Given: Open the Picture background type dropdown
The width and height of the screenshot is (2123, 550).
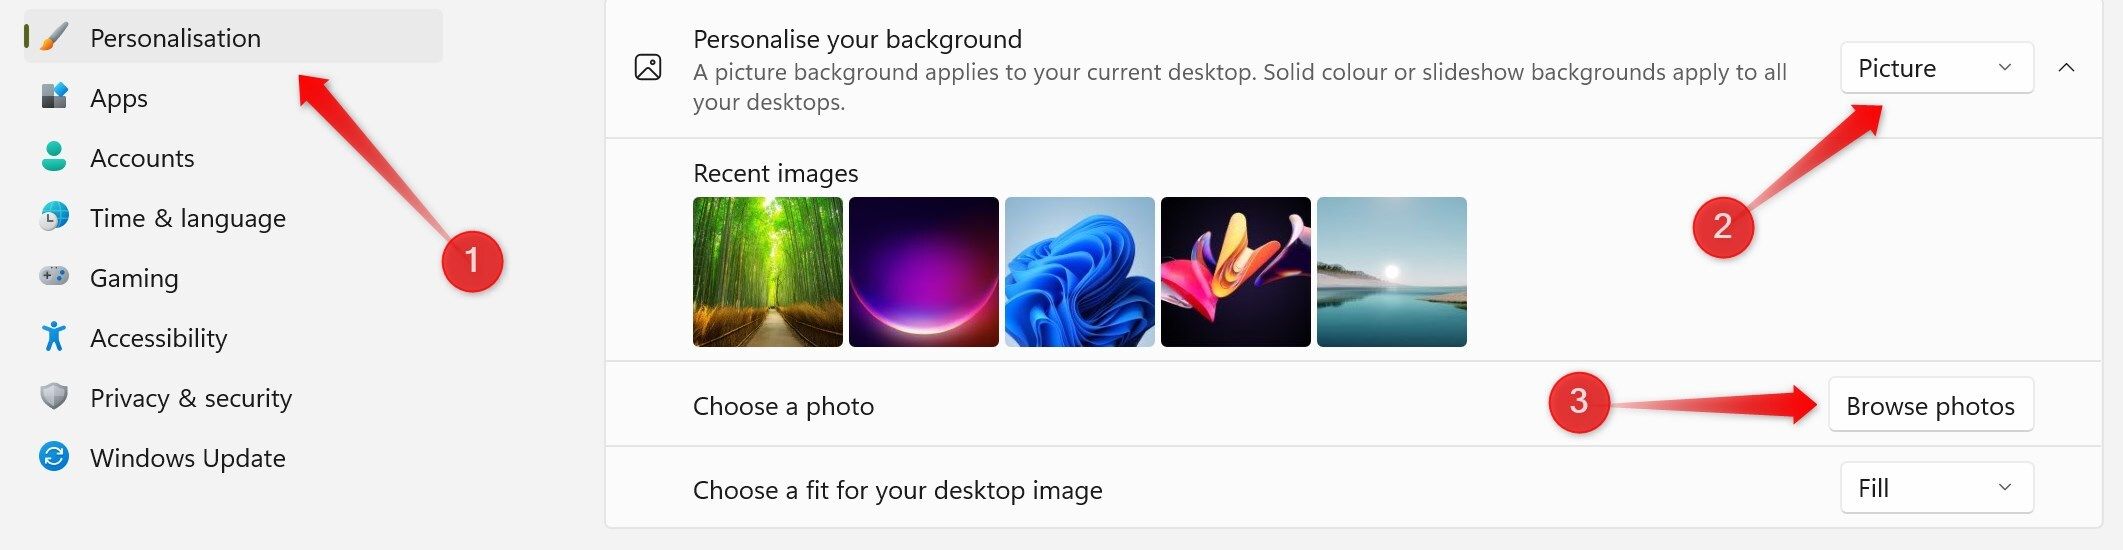Looking at the screenshot, I should pyautogui.click(x=1936, y=68).
